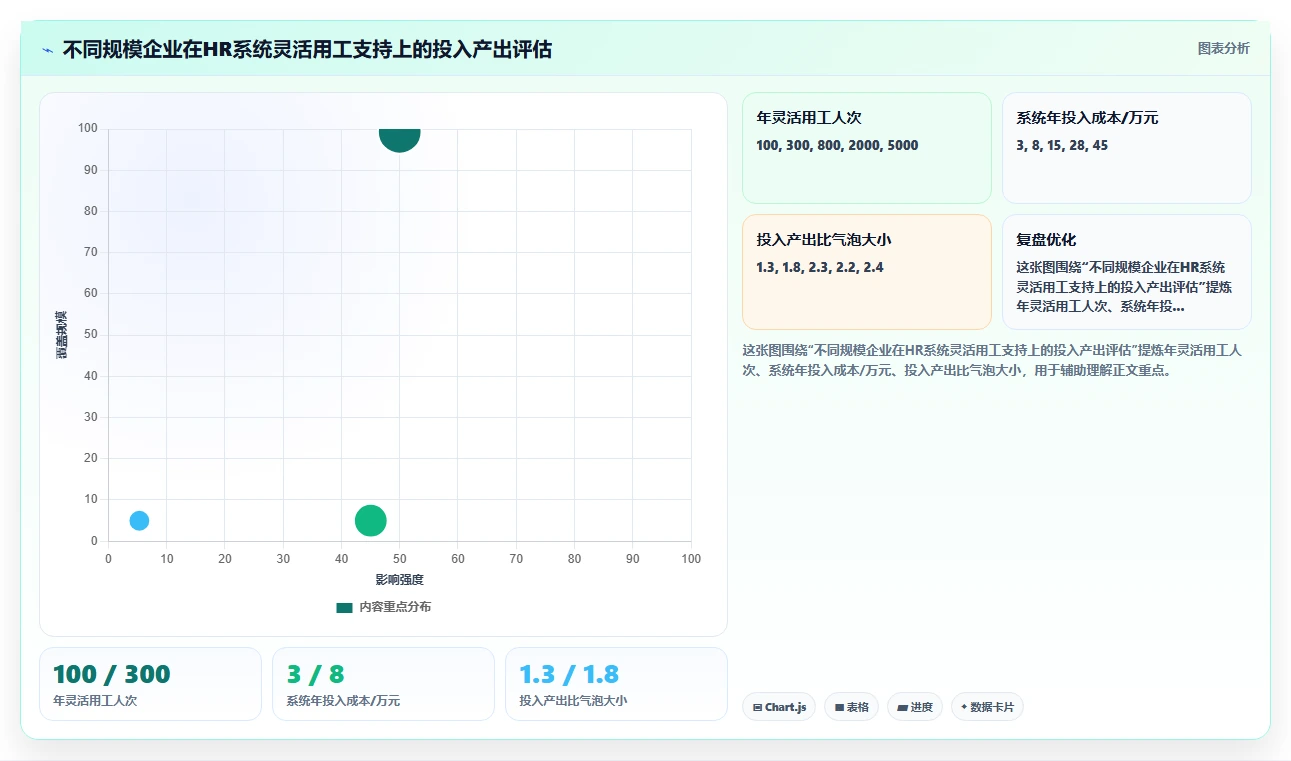The height and width of the screenshot is (761, 1291).
Task: Open the 投入产出比气泡大小 orange card
Action: [866, 272]
